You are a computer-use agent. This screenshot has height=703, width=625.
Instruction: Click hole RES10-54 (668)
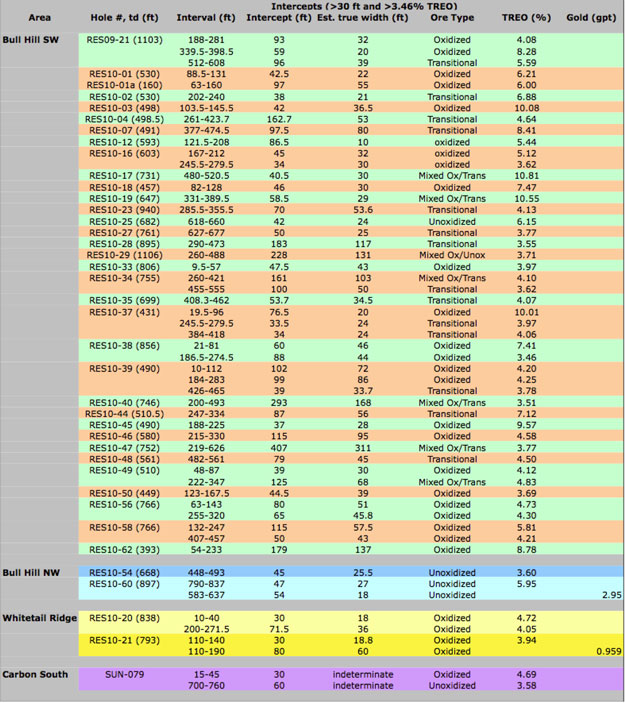pyautogui.click(x=124, y=573)
